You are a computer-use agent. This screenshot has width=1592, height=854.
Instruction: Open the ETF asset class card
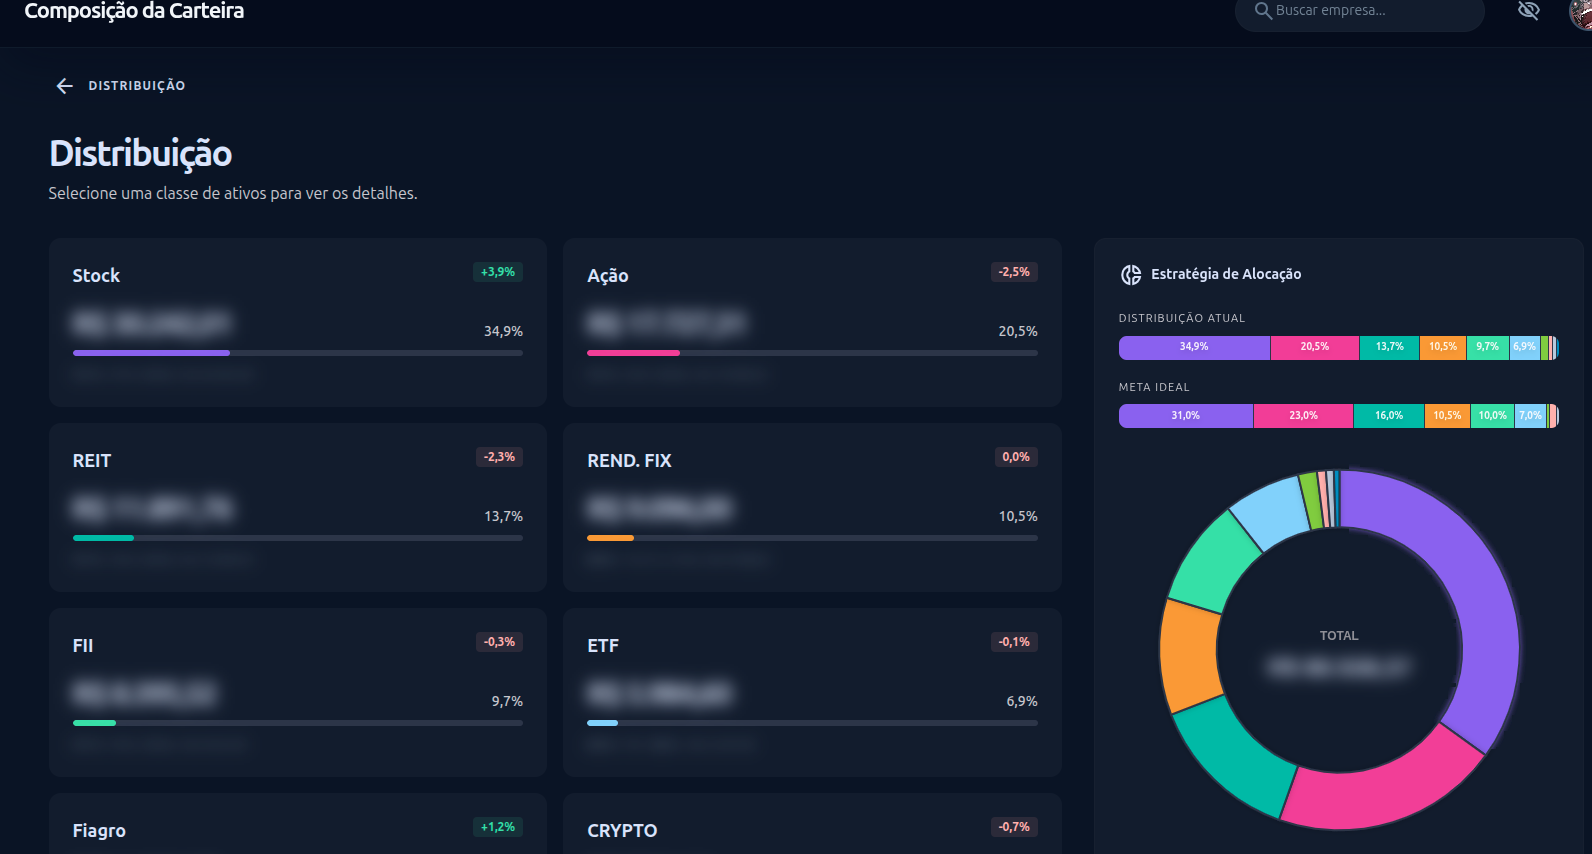812,692
